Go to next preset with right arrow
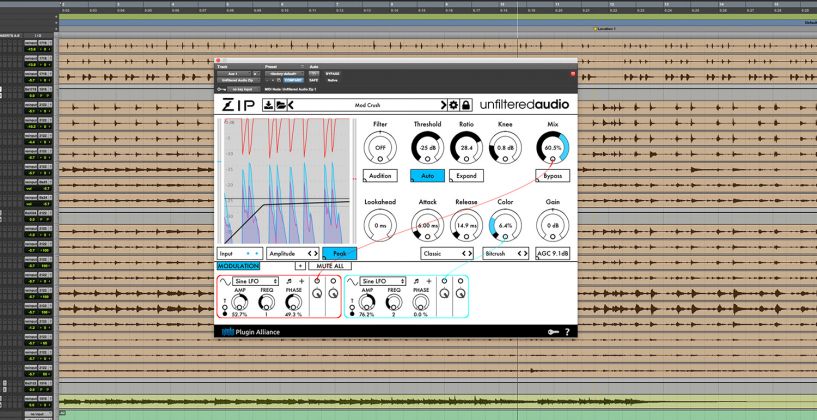This screenshot has height=420, width=817. [x=443, y=105]
